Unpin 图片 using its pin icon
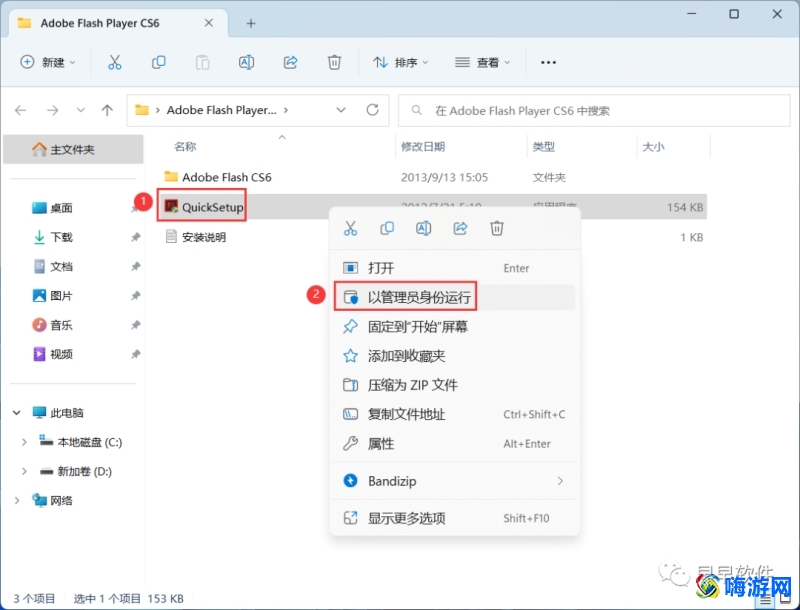This screenshot has width=800, height=610. tap(135, 296)
